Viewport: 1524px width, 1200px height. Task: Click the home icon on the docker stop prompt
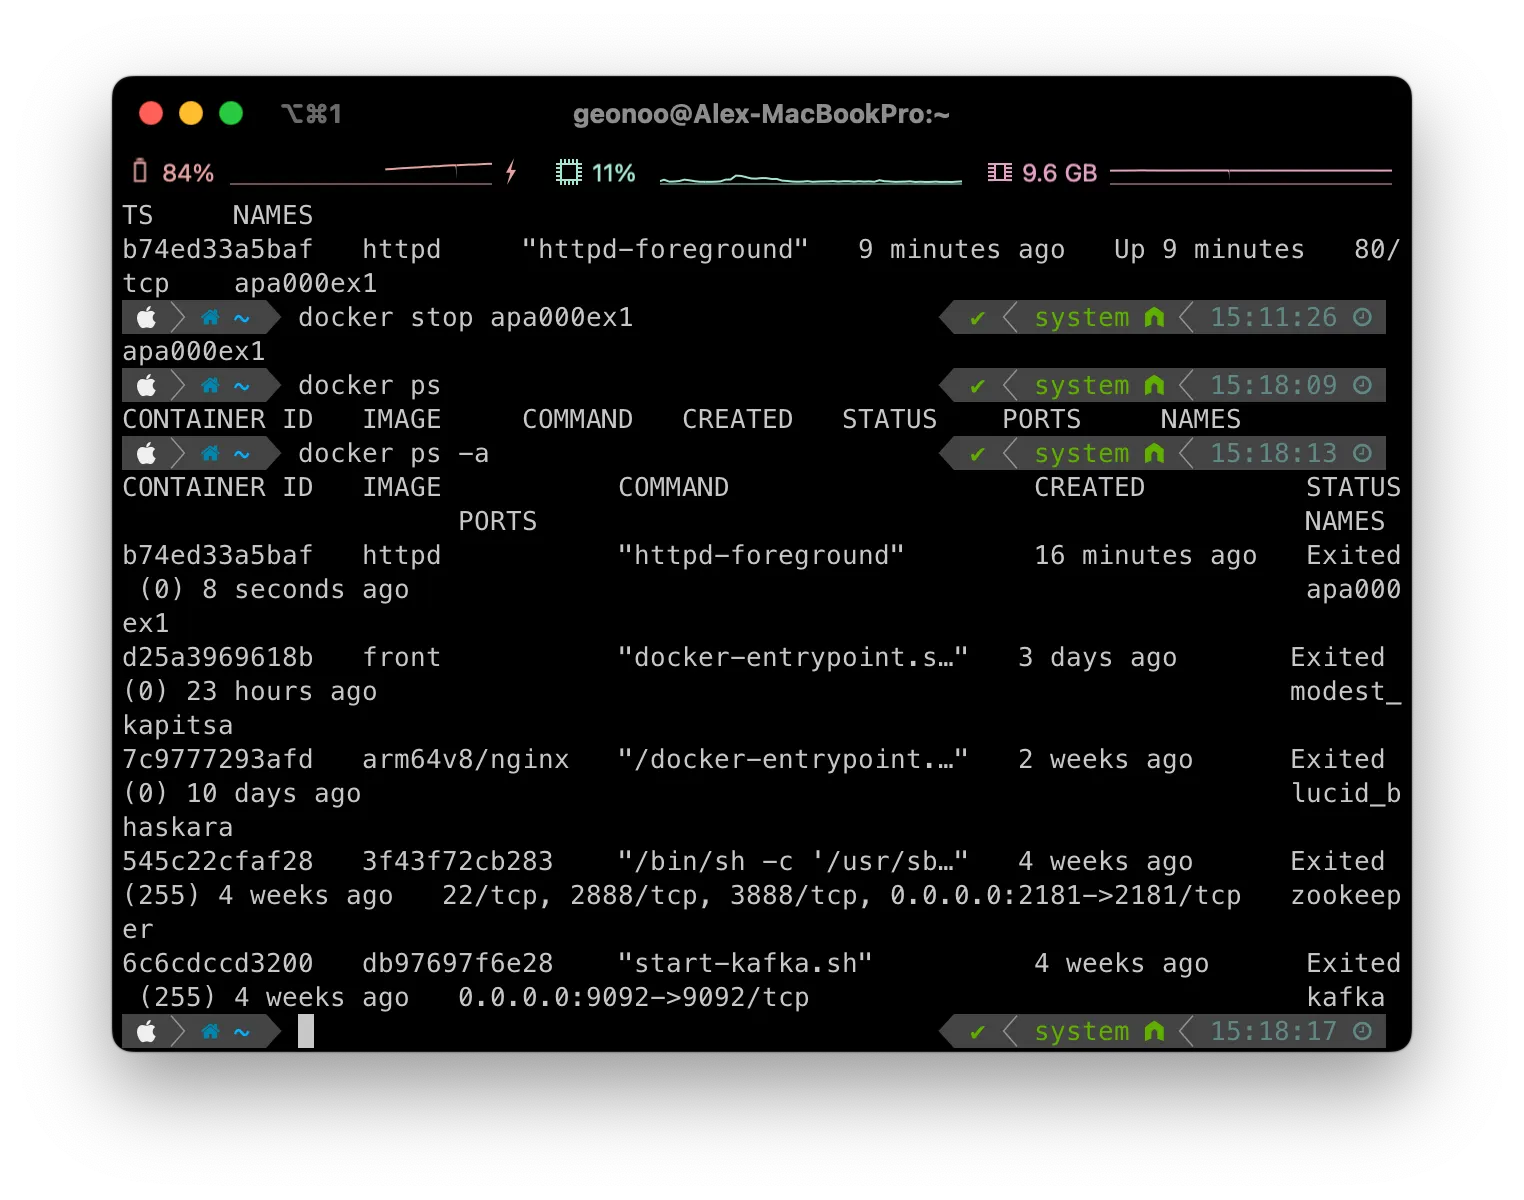tap(210, 318)
